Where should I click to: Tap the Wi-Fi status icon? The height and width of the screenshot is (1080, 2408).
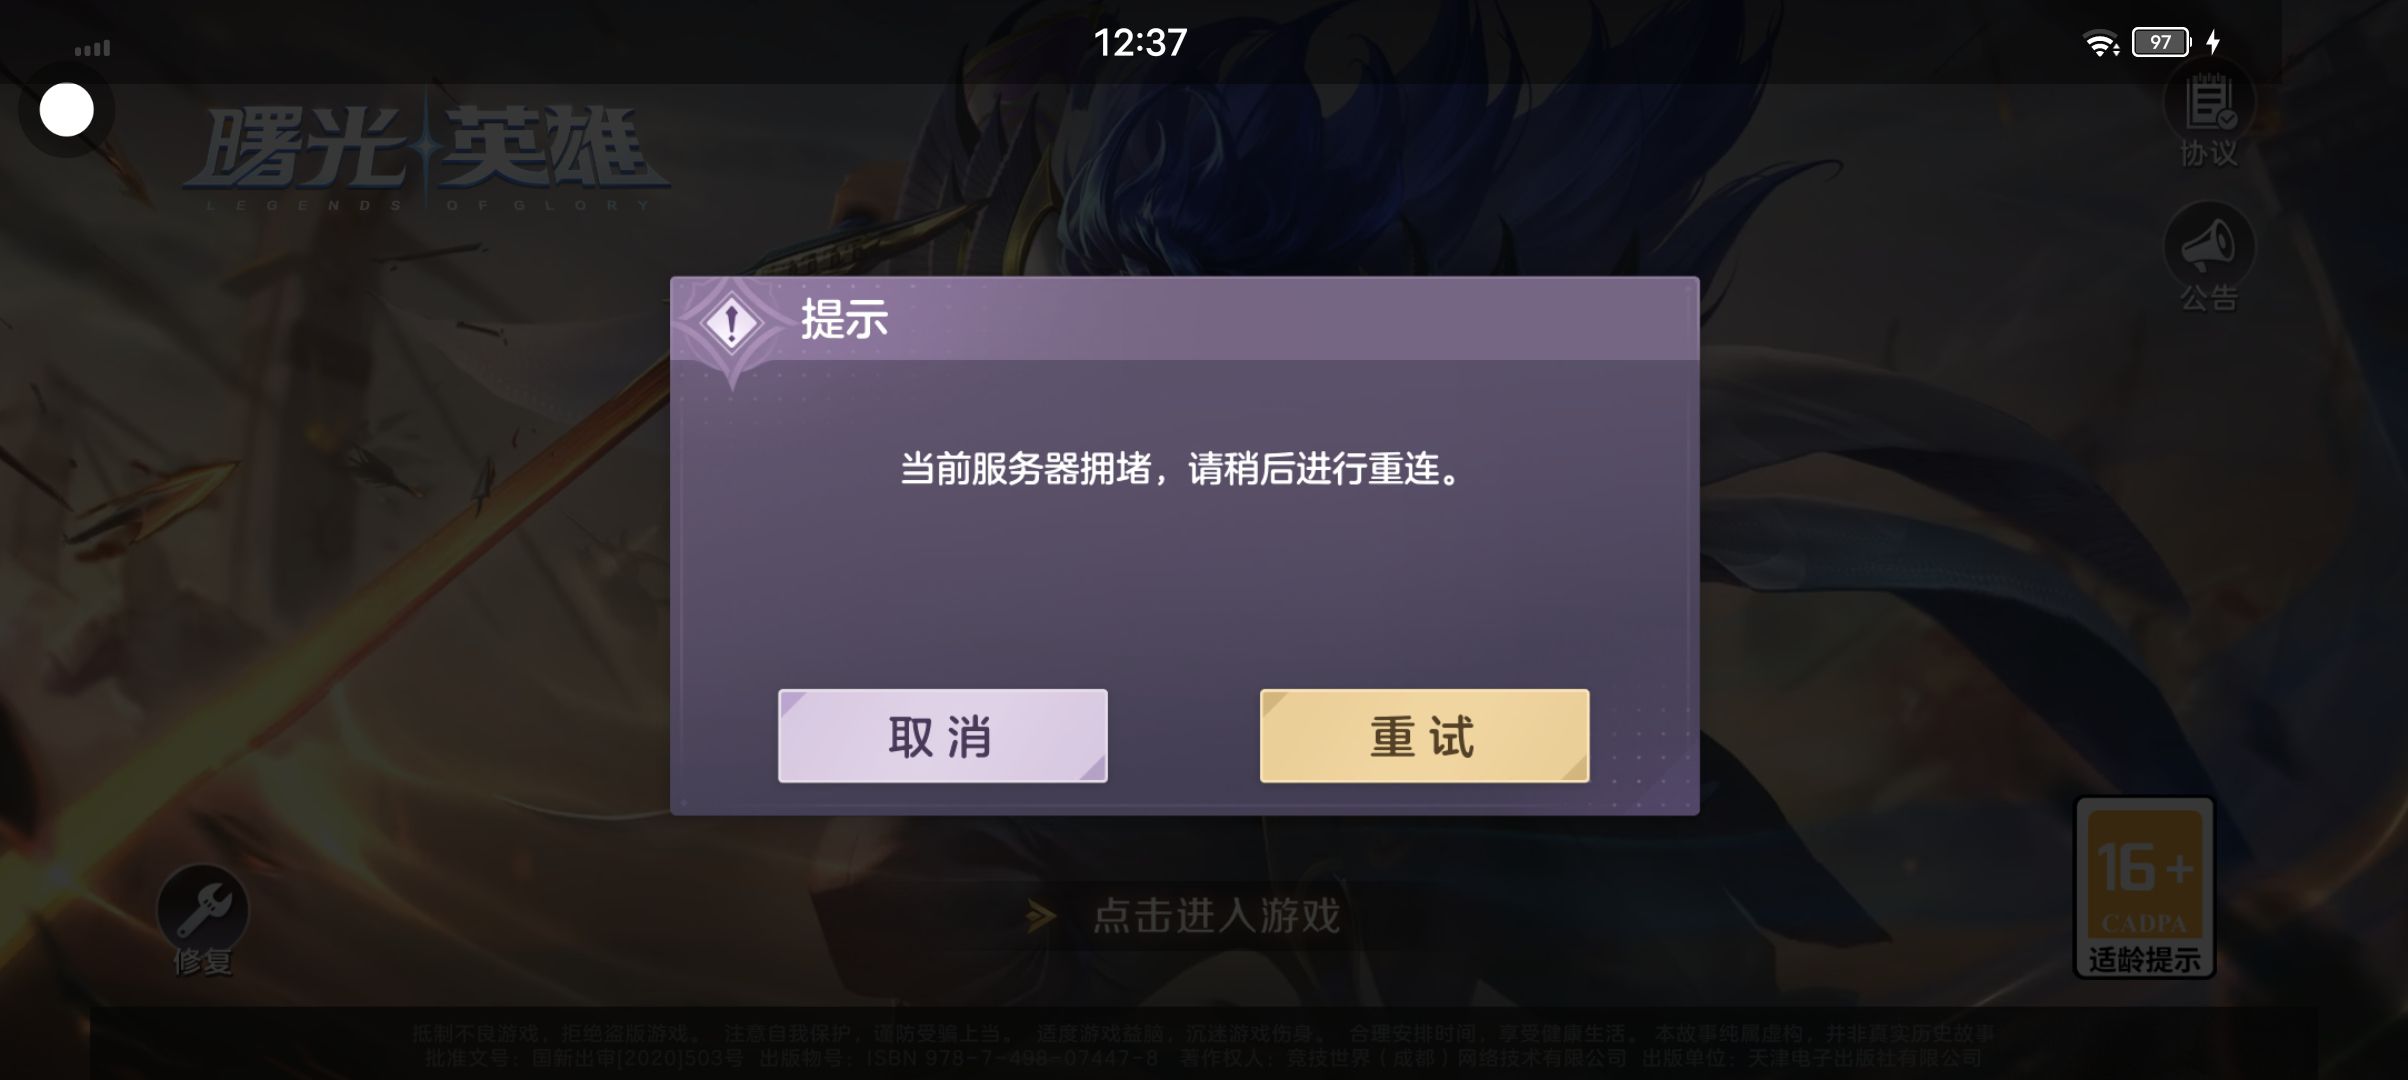click(x=2102, y=43)
